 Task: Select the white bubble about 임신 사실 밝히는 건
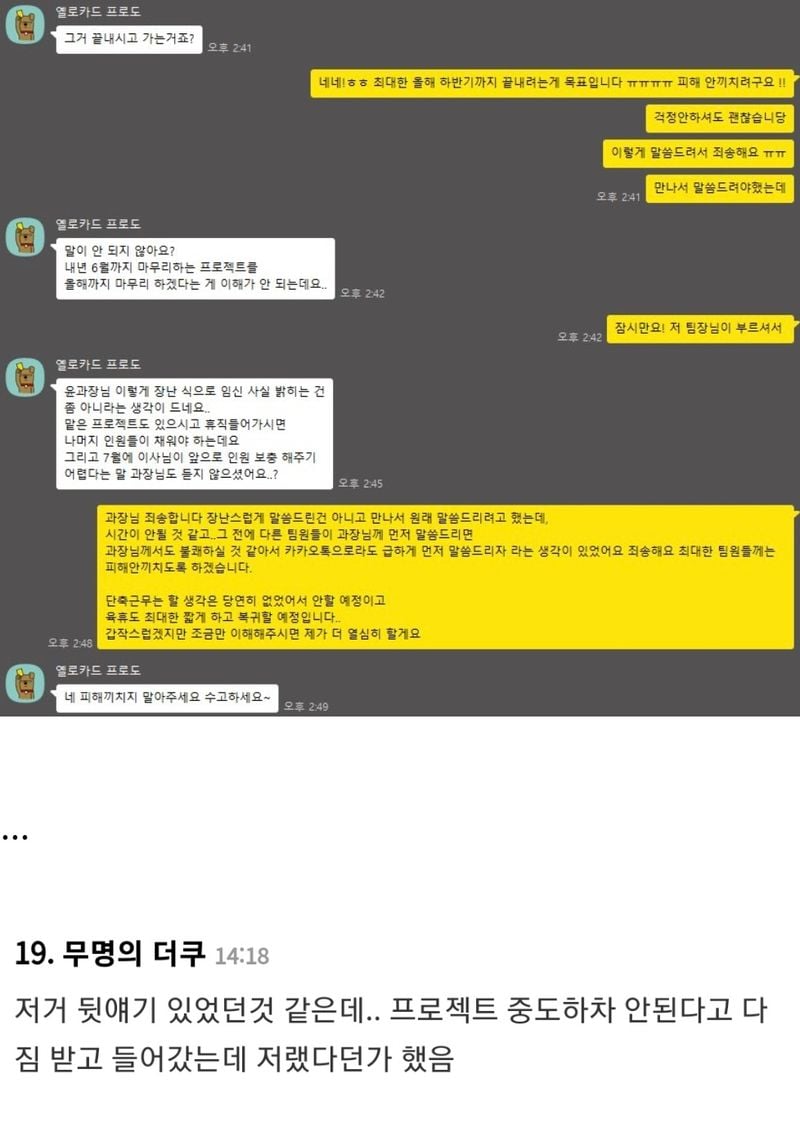194,433
